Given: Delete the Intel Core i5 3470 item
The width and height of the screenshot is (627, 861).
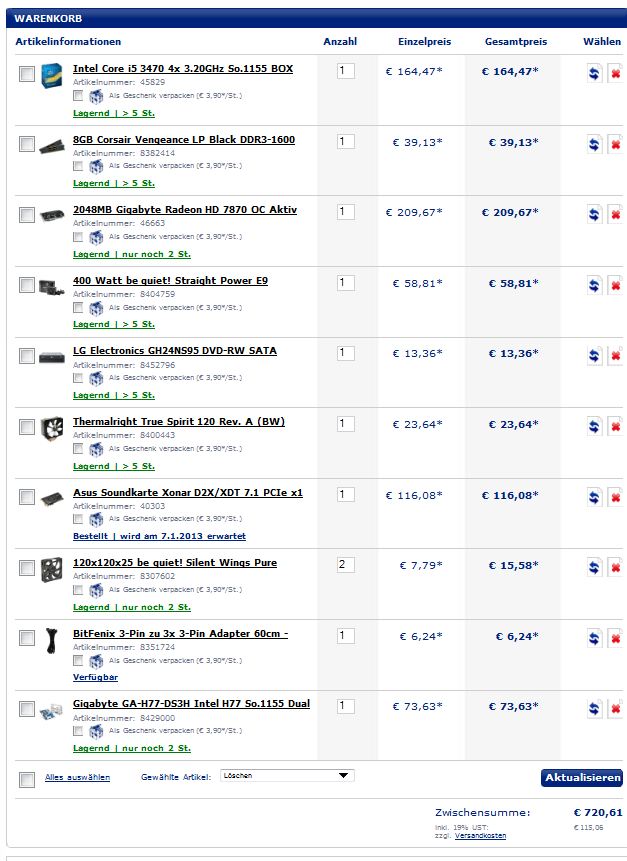Looking at the screenshot, I should tap(615, 74).
